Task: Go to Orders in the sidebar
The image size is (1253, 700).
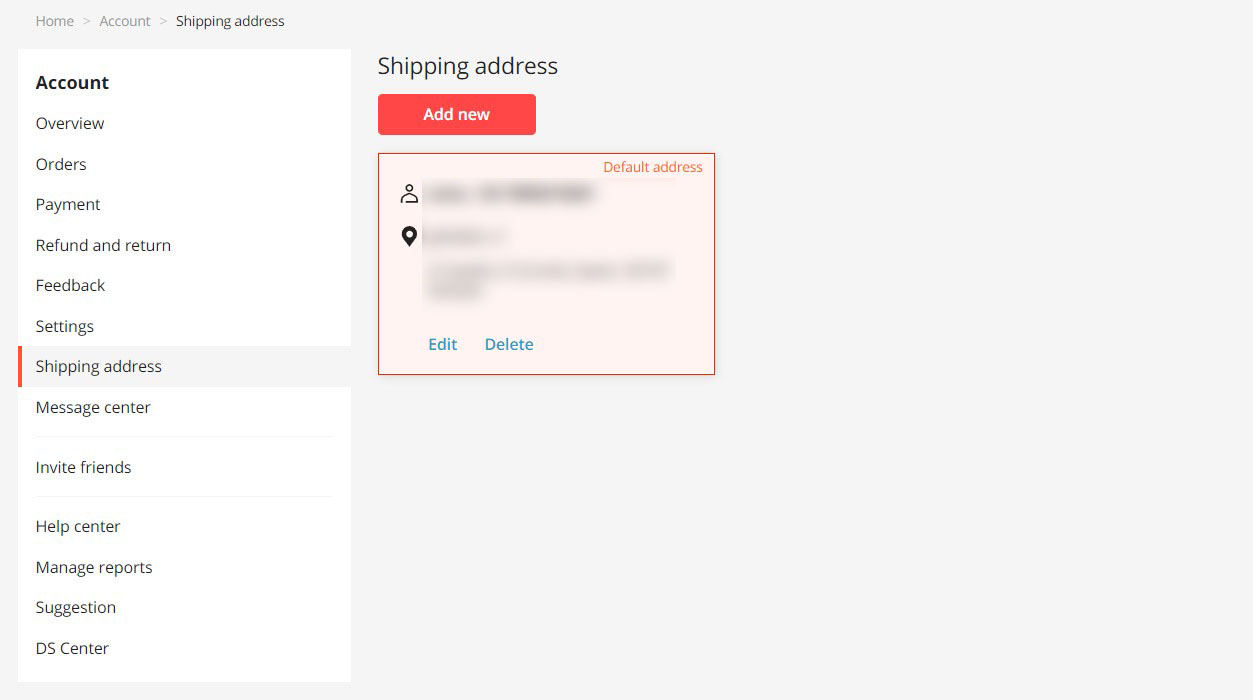Action: point(61,164)
